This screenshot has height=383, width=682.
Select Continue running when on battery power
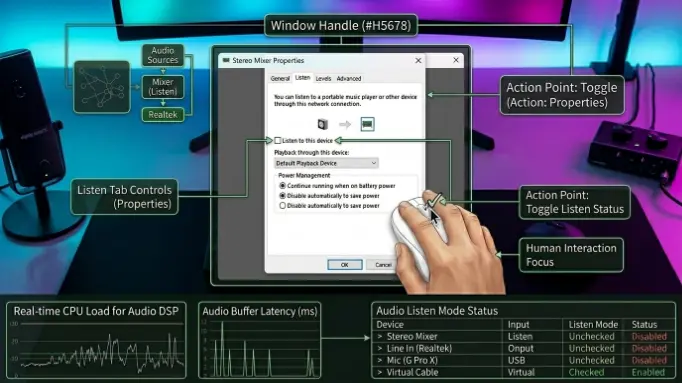pyautogui.click(x=283, y=186)
